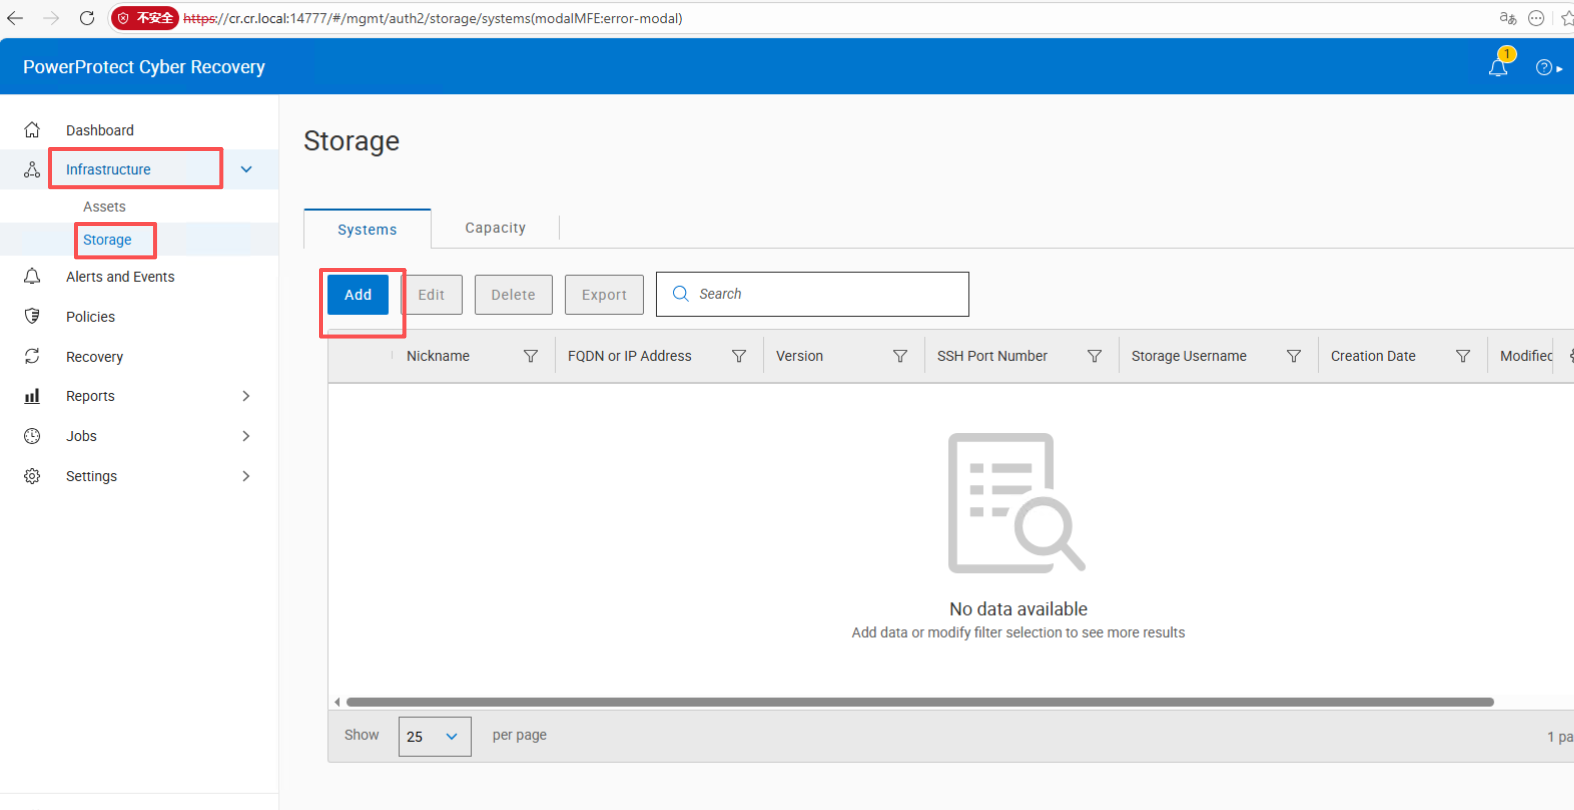Viewport: 1574px width, 810px height.
Task: Expand the Jobs submenu chevron
Action: [246, 436]
